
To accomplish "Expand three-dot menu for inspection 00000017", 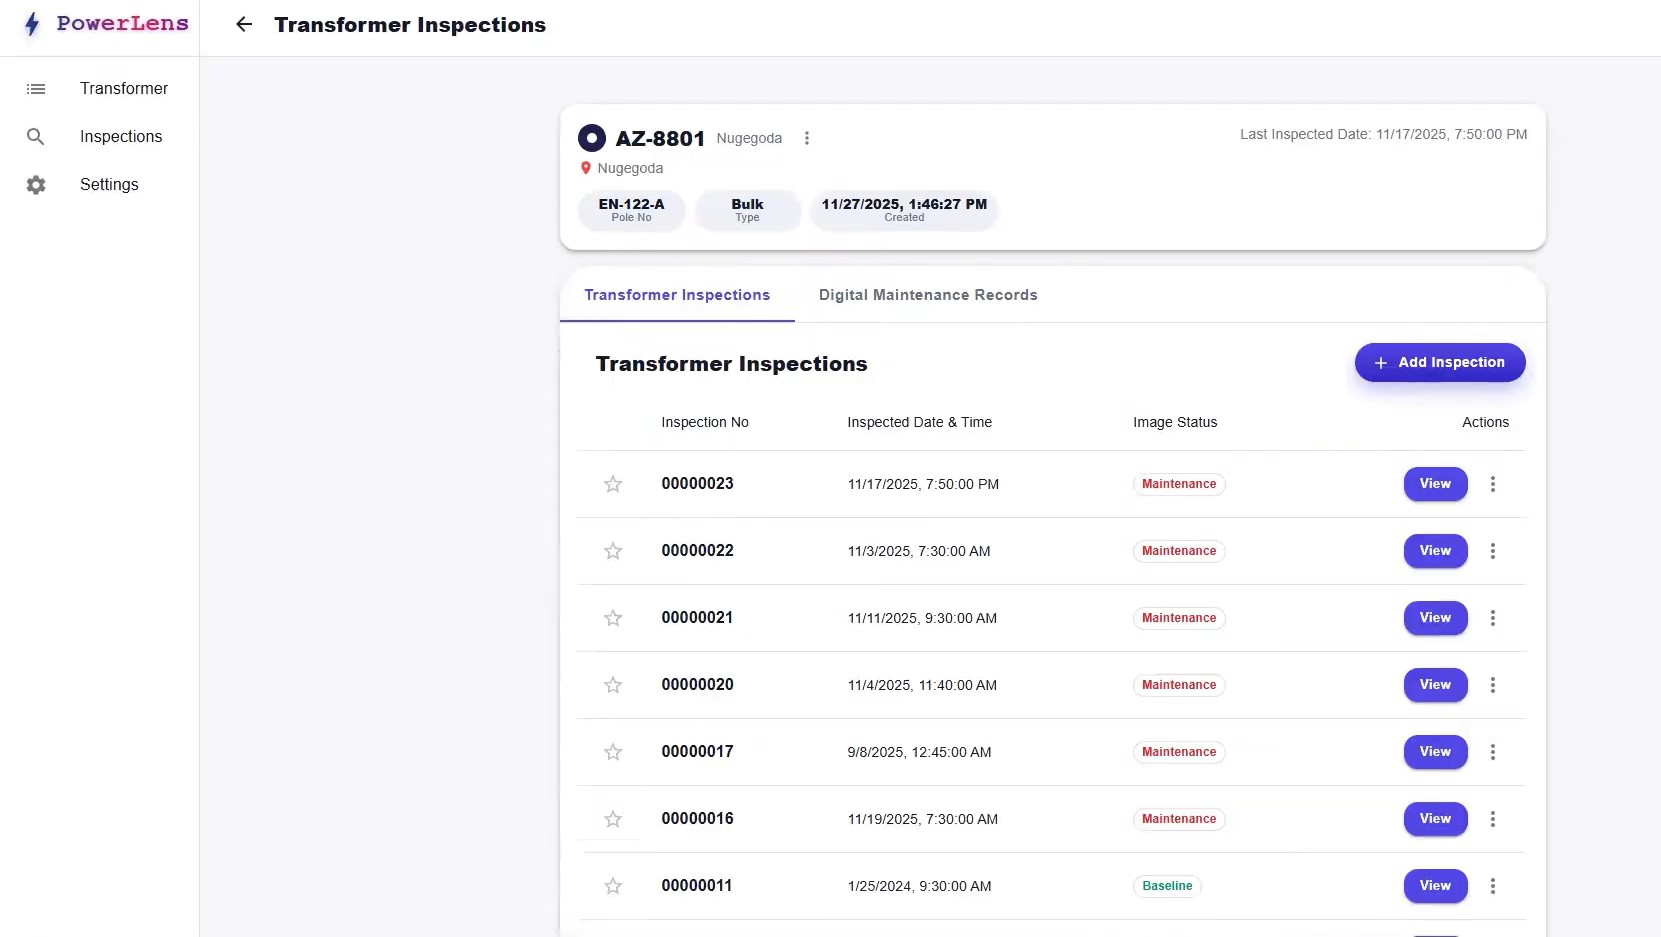I will 1493,752.
